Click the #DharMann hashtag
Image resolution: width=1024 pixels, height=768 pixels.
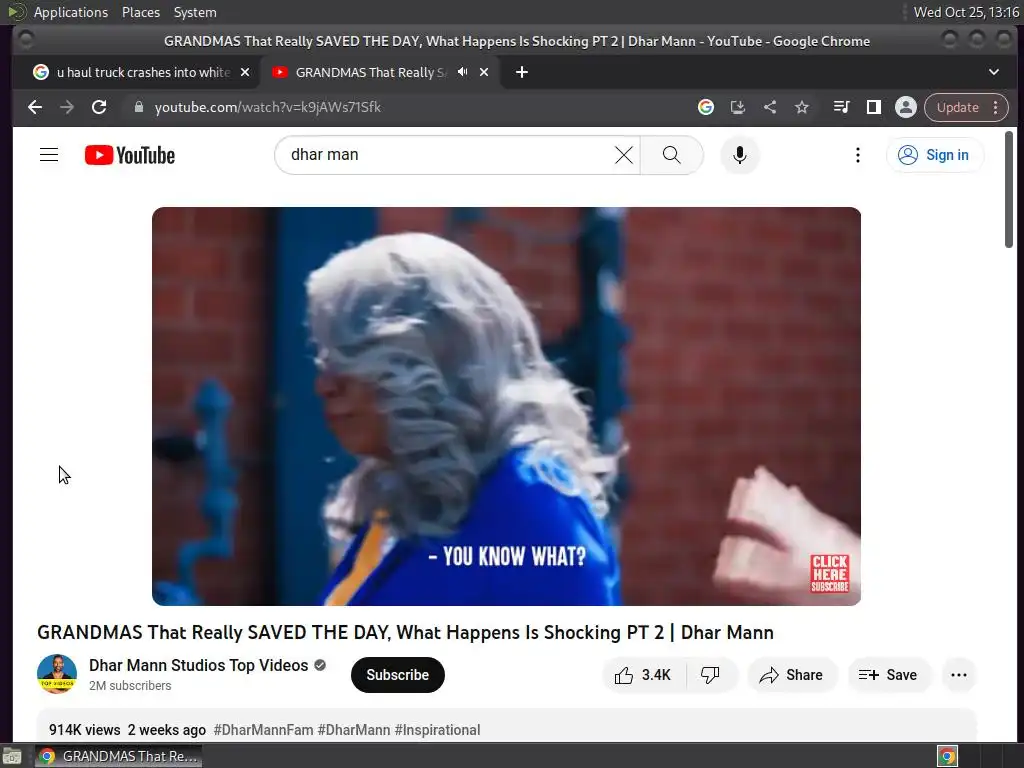(x=353, y=729)
